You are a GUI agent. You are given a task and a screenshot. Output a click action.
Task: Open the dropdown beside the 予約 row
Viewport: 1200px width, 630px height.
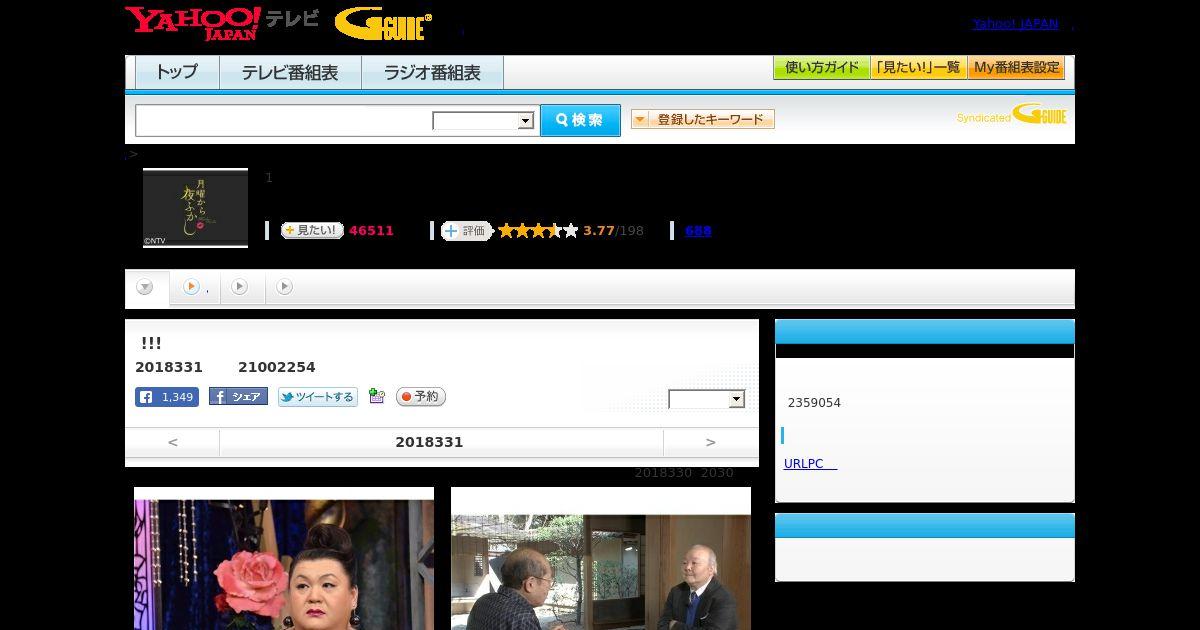click(707, 399)
